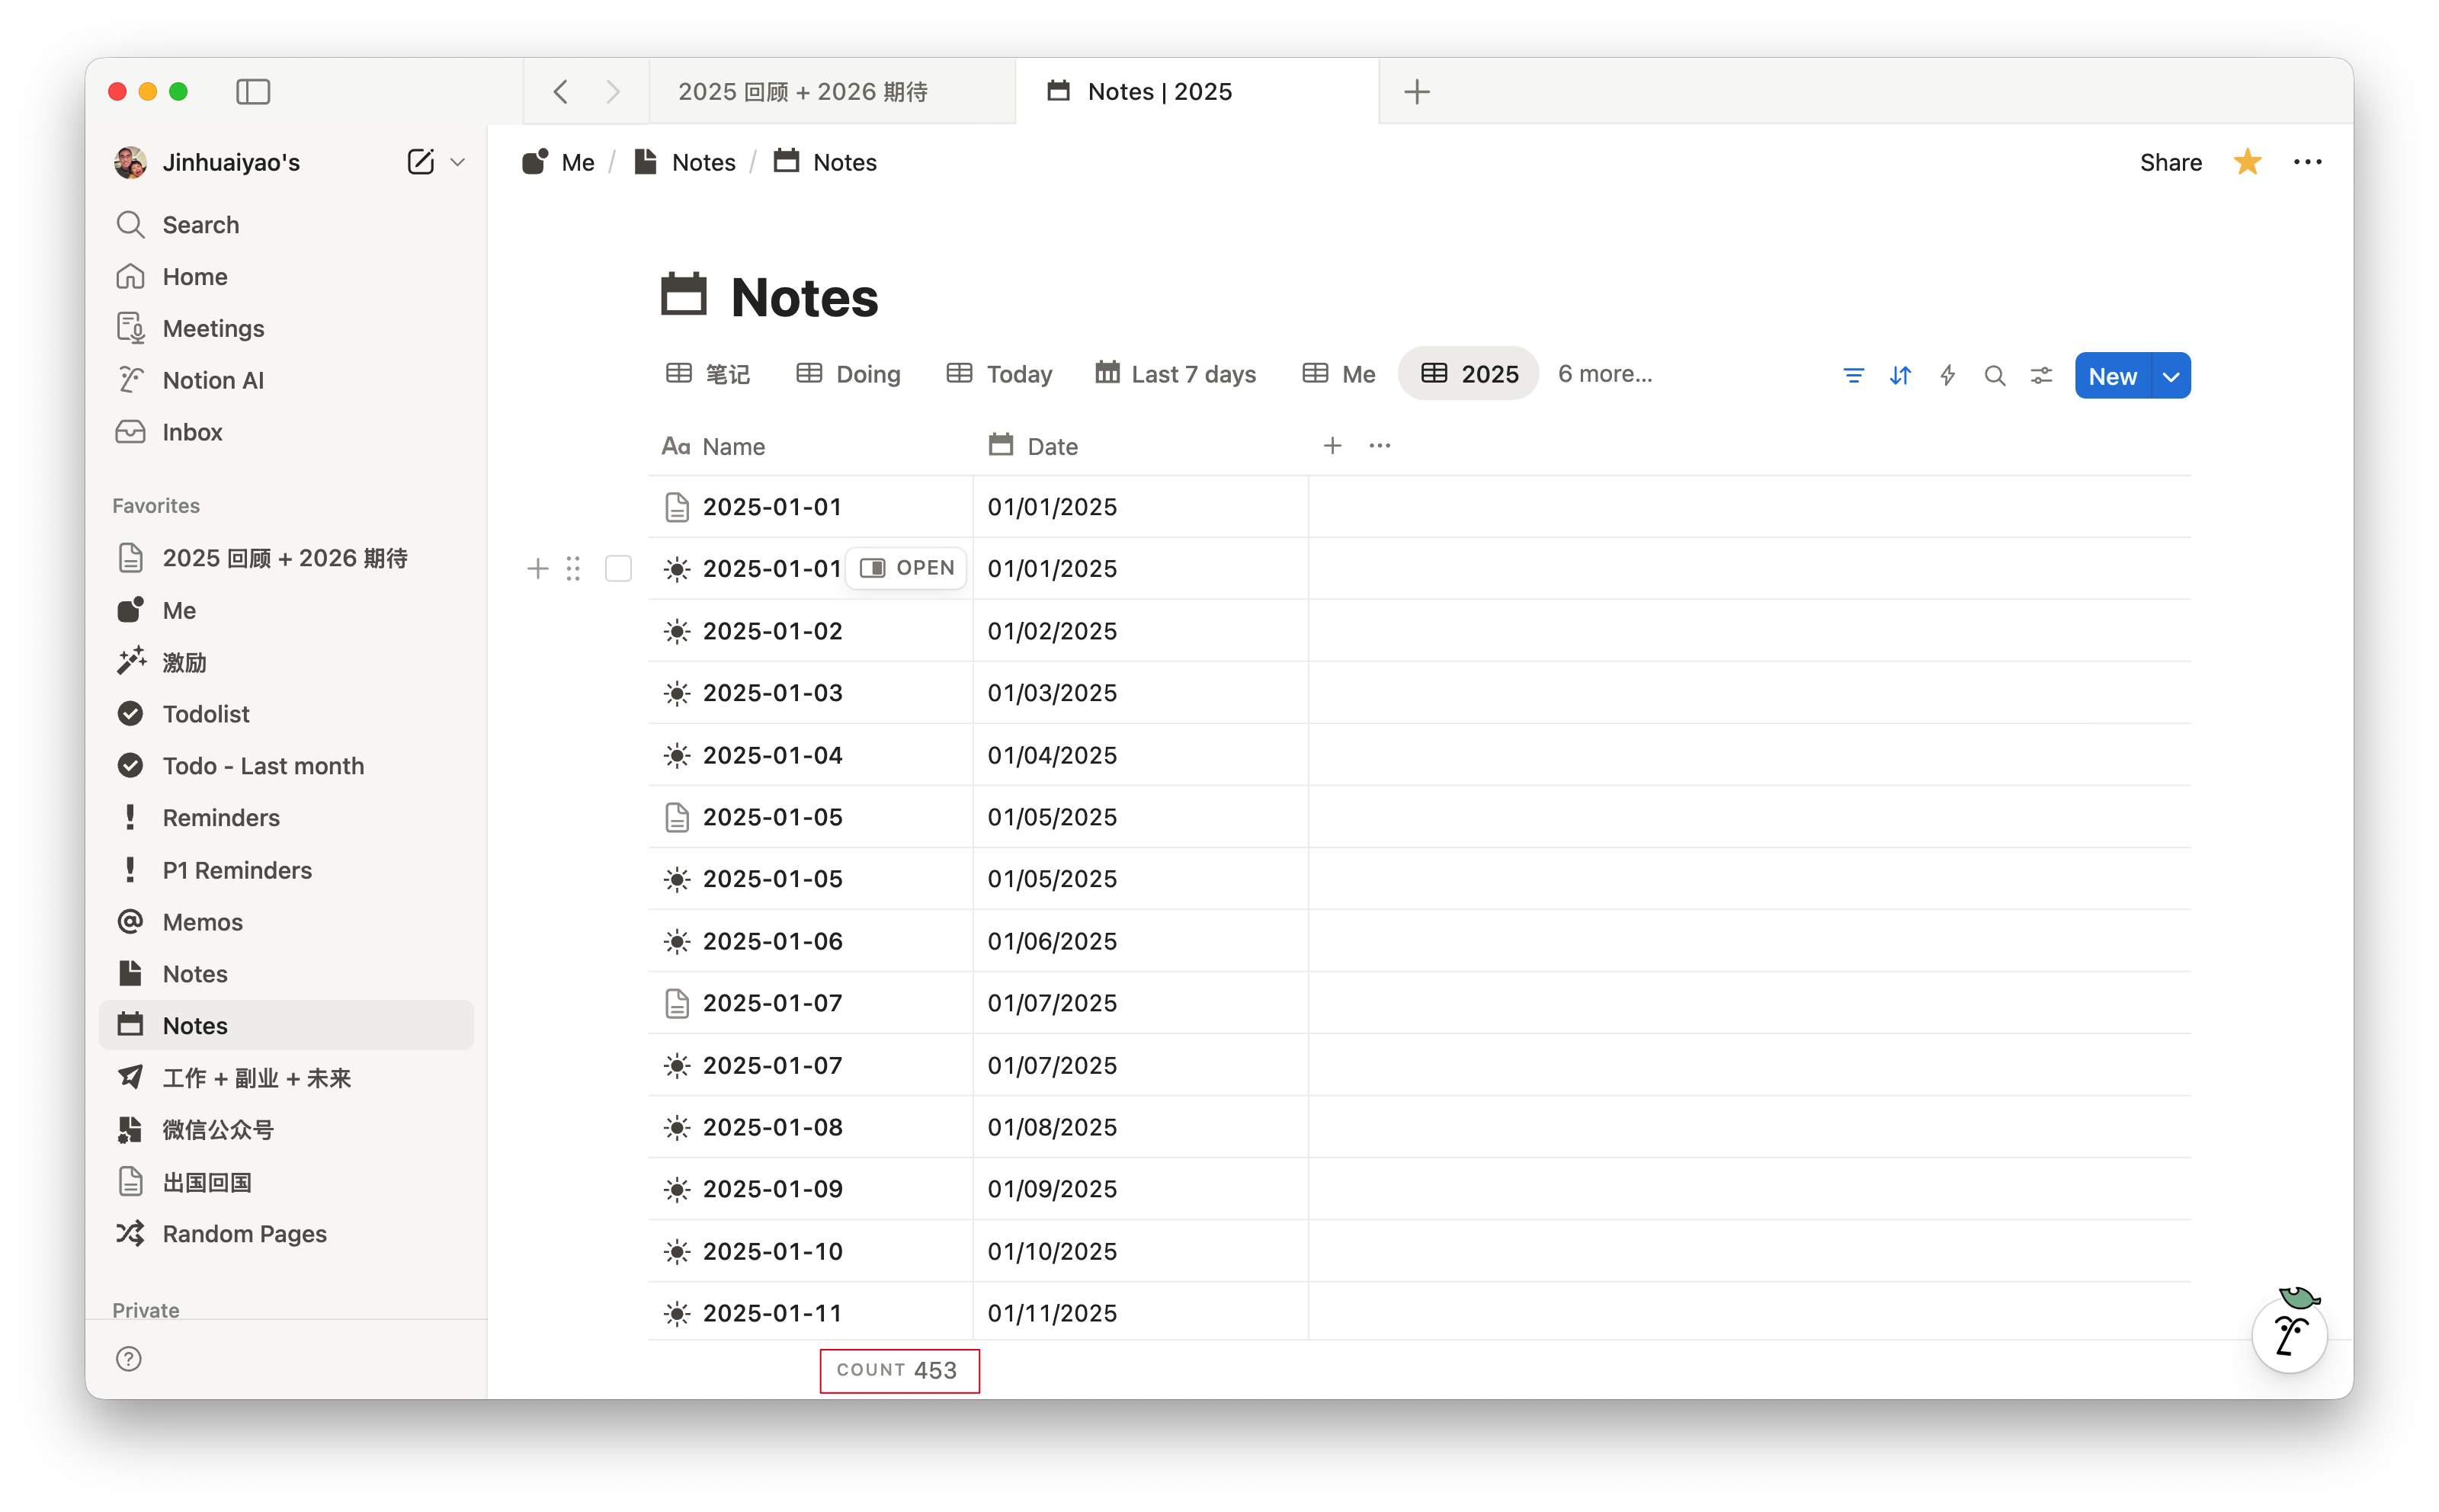The image size is (2439, 1512).
Task: Create new page with compose icon
Action: (420, 162)
